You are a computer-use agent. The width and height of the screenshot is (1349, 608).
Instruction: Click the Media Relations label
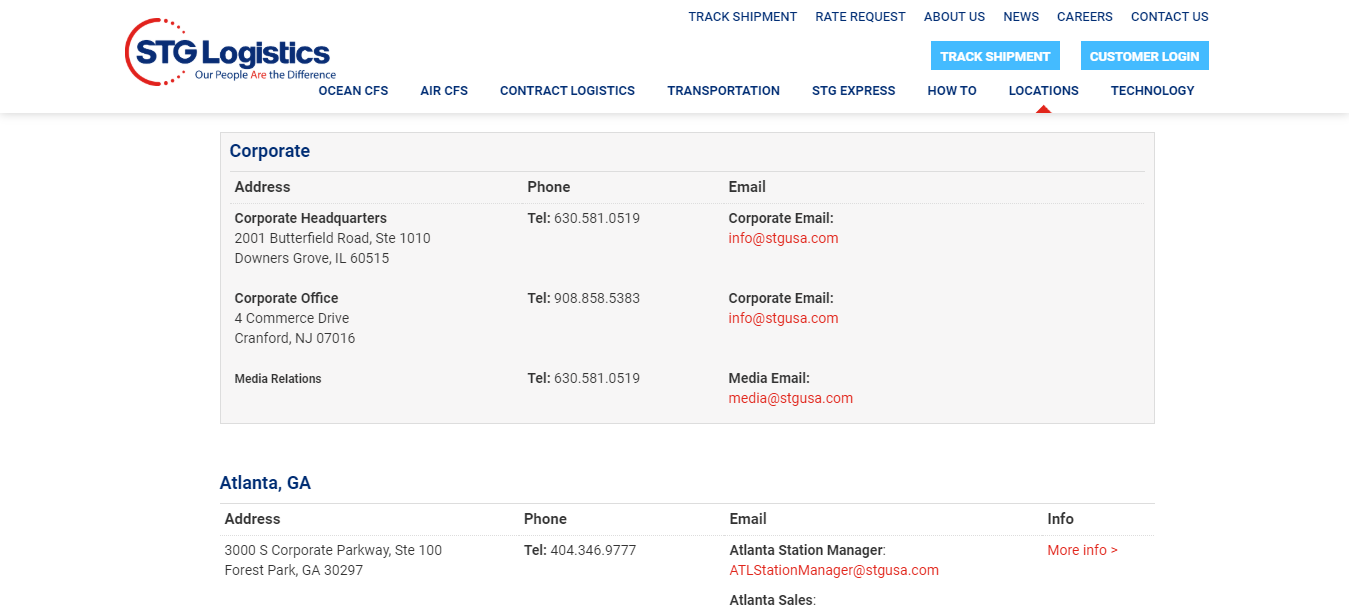(x=278, y=379)
